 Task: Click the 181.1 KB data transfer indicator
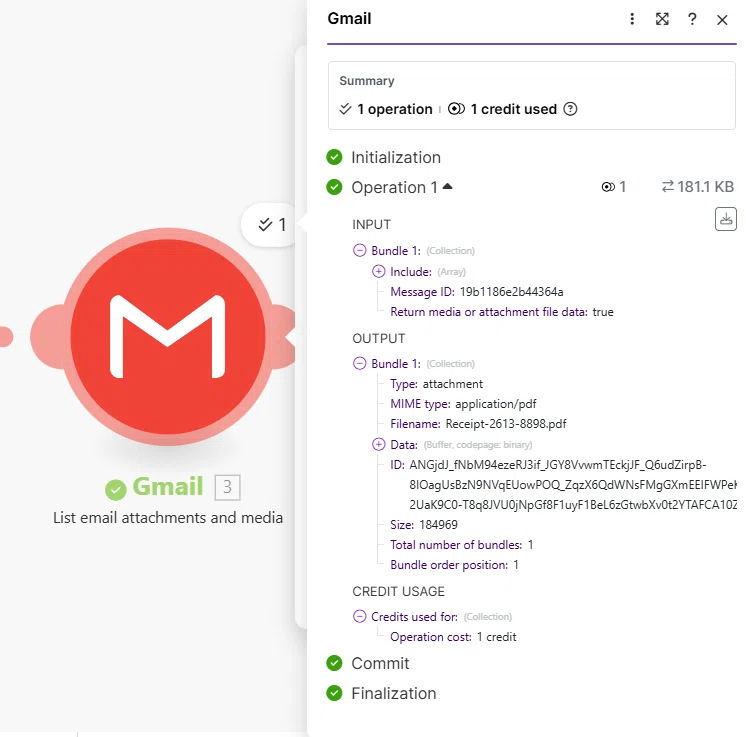coord(697,187)
